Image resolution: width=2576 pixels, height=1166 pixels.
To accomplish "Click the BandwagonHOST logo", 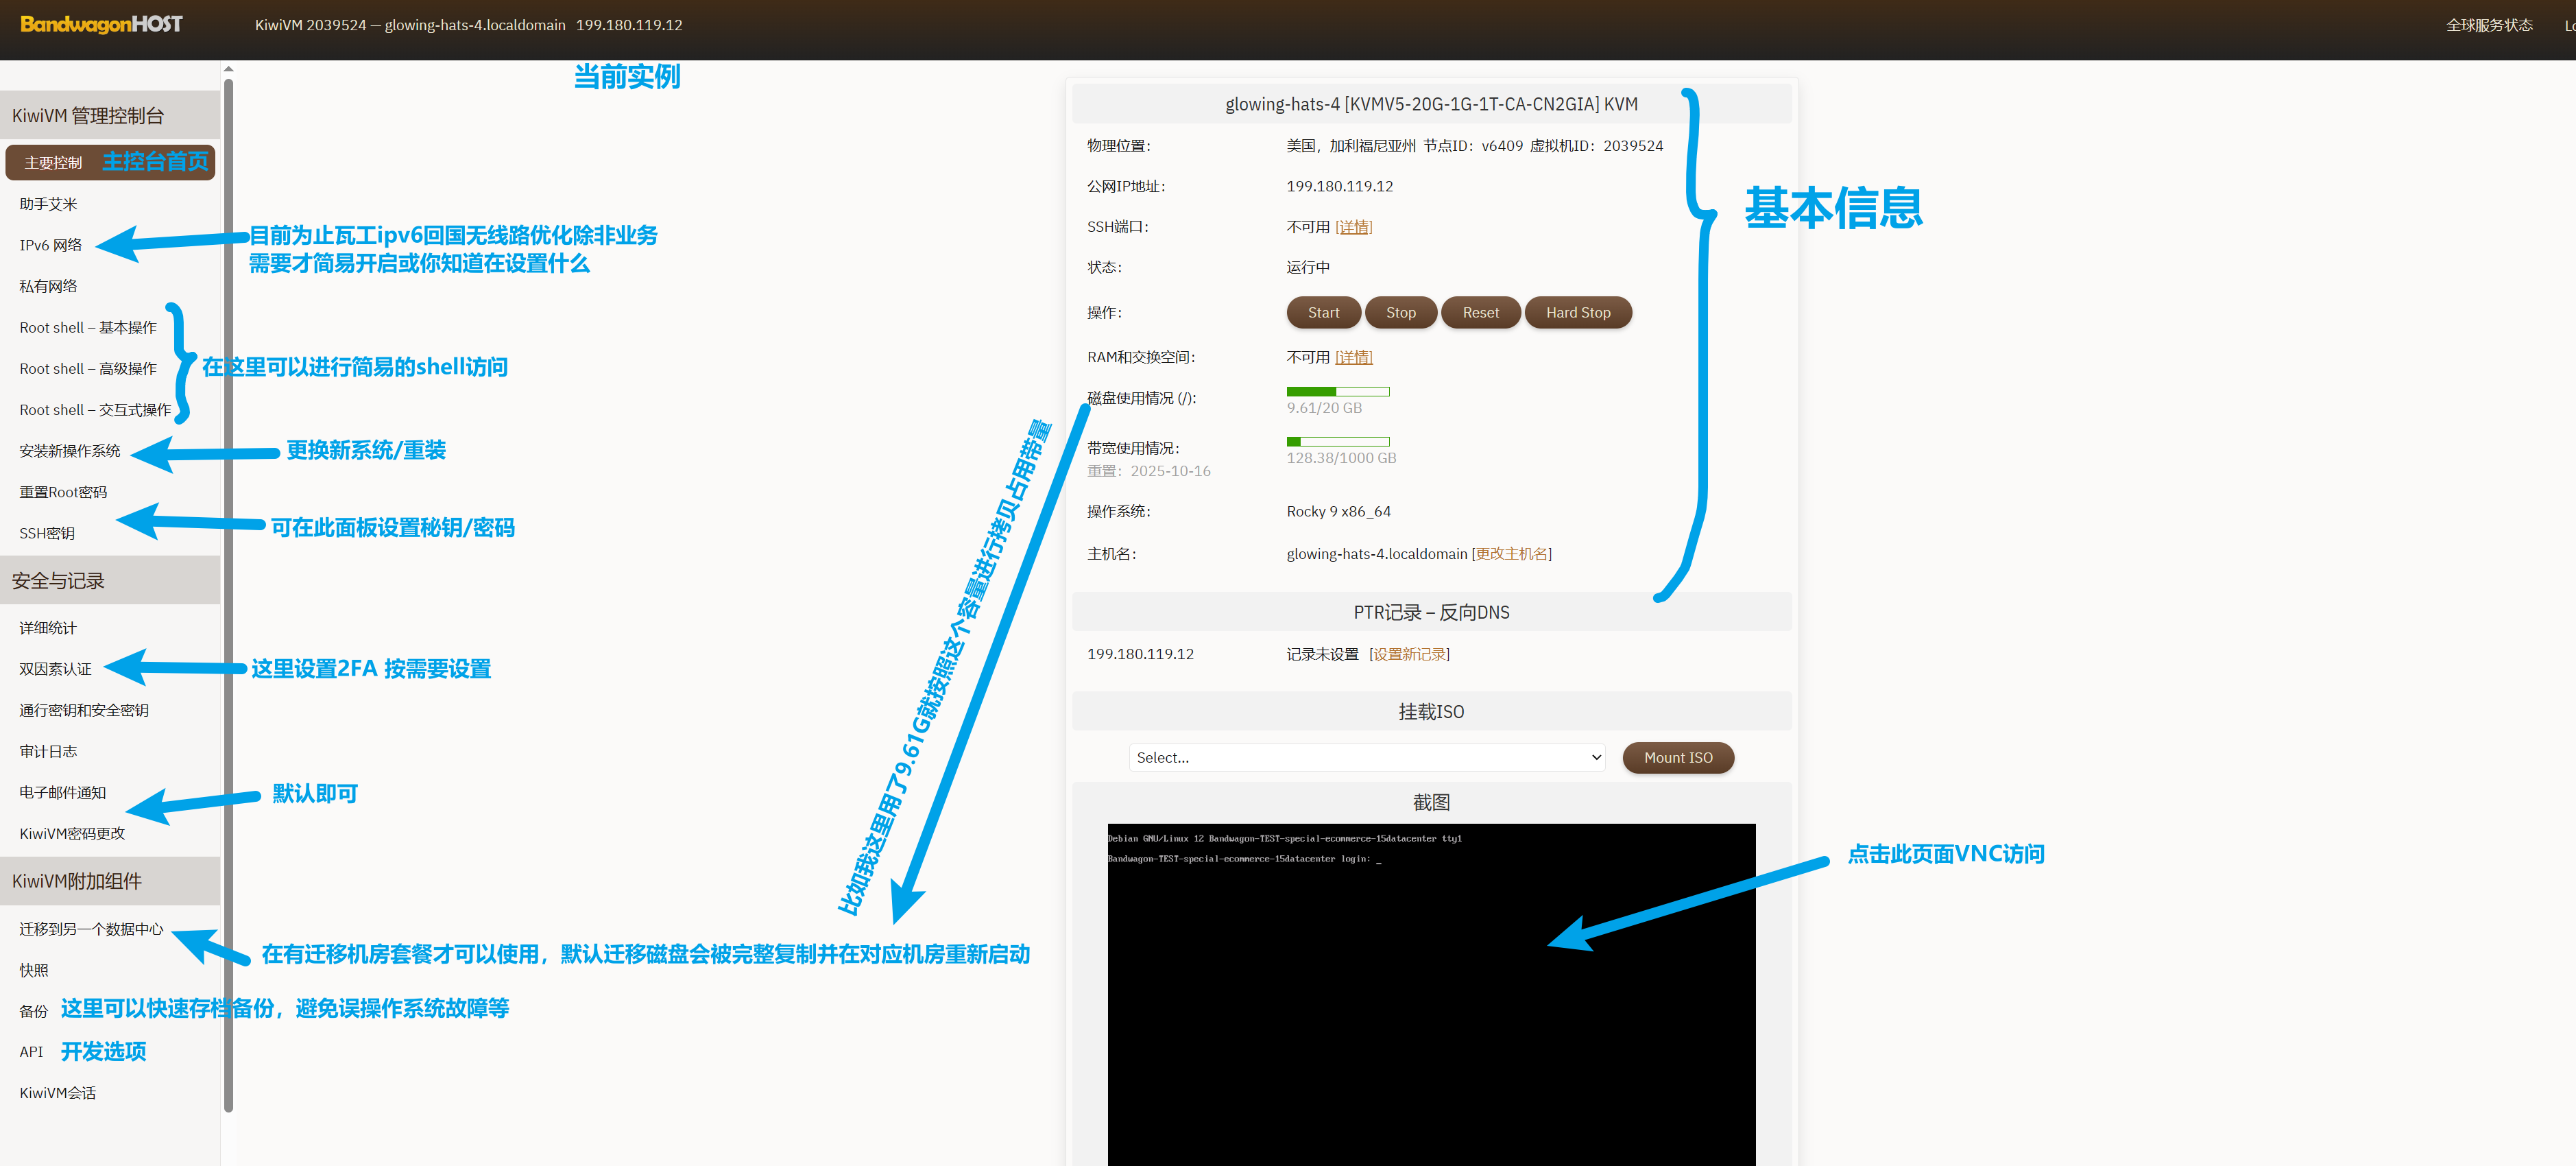I will [101, 24].
